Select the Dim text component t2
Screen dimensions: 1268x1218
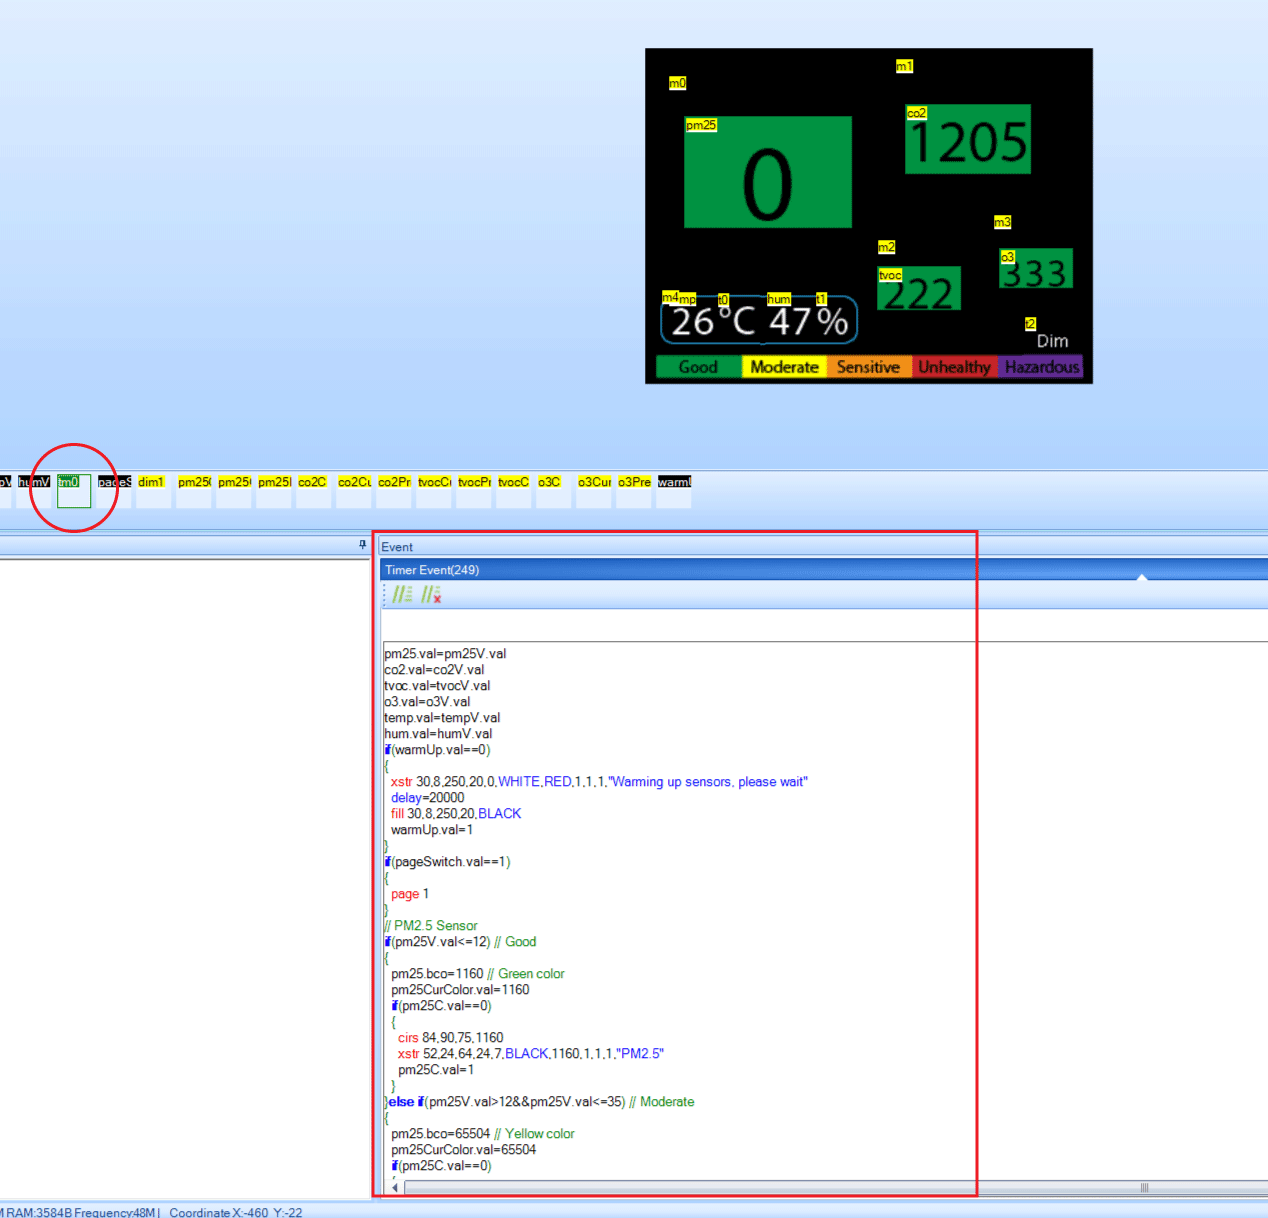(1051, 340)
